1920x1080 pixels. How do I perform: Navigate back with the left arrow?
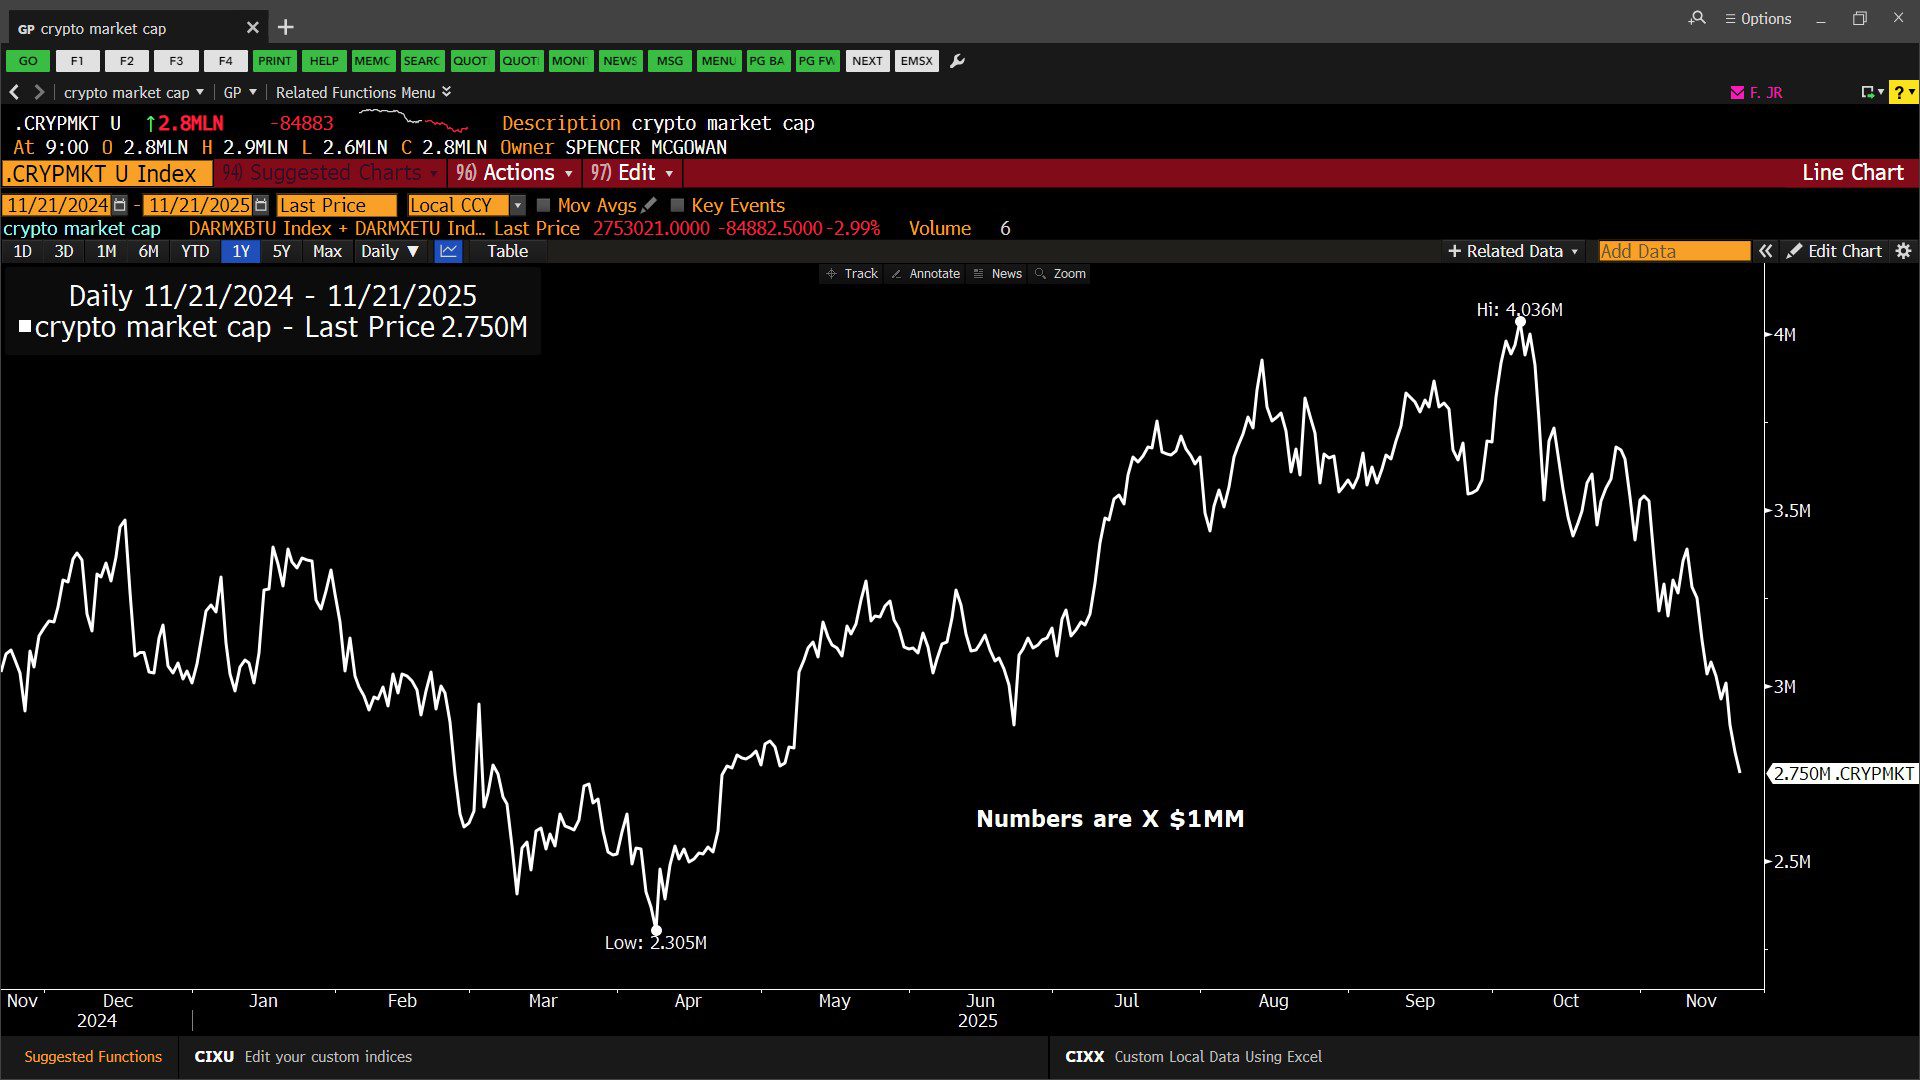(14, 92)
